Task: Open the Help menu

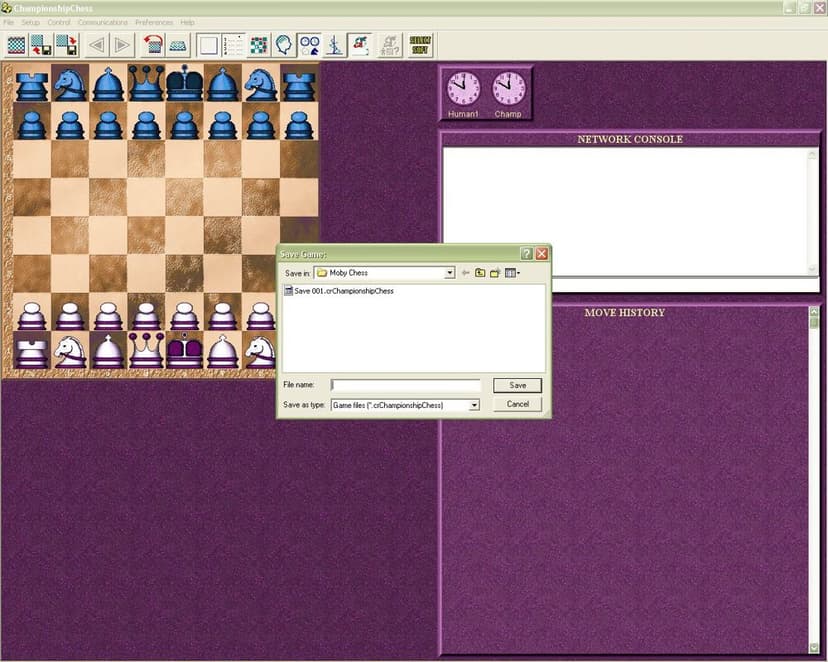Action: 187,22
